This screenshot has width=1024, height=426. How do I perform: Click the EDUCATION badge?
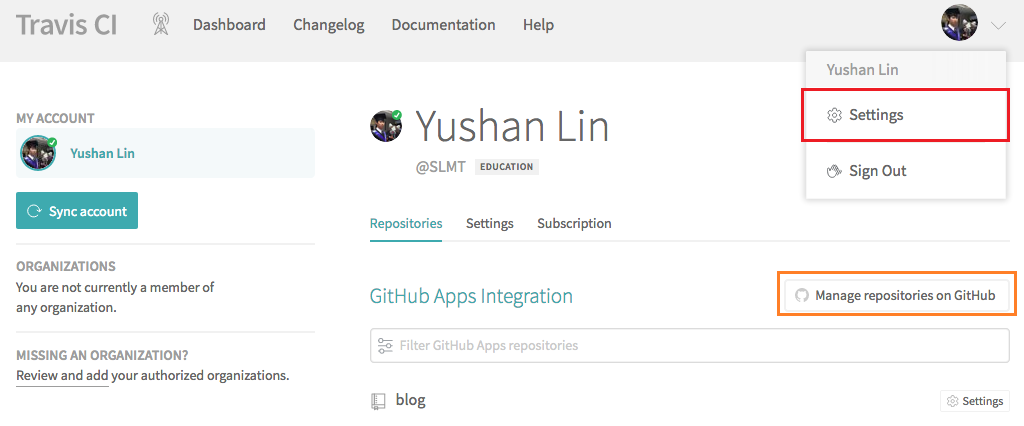pos(507,167)
